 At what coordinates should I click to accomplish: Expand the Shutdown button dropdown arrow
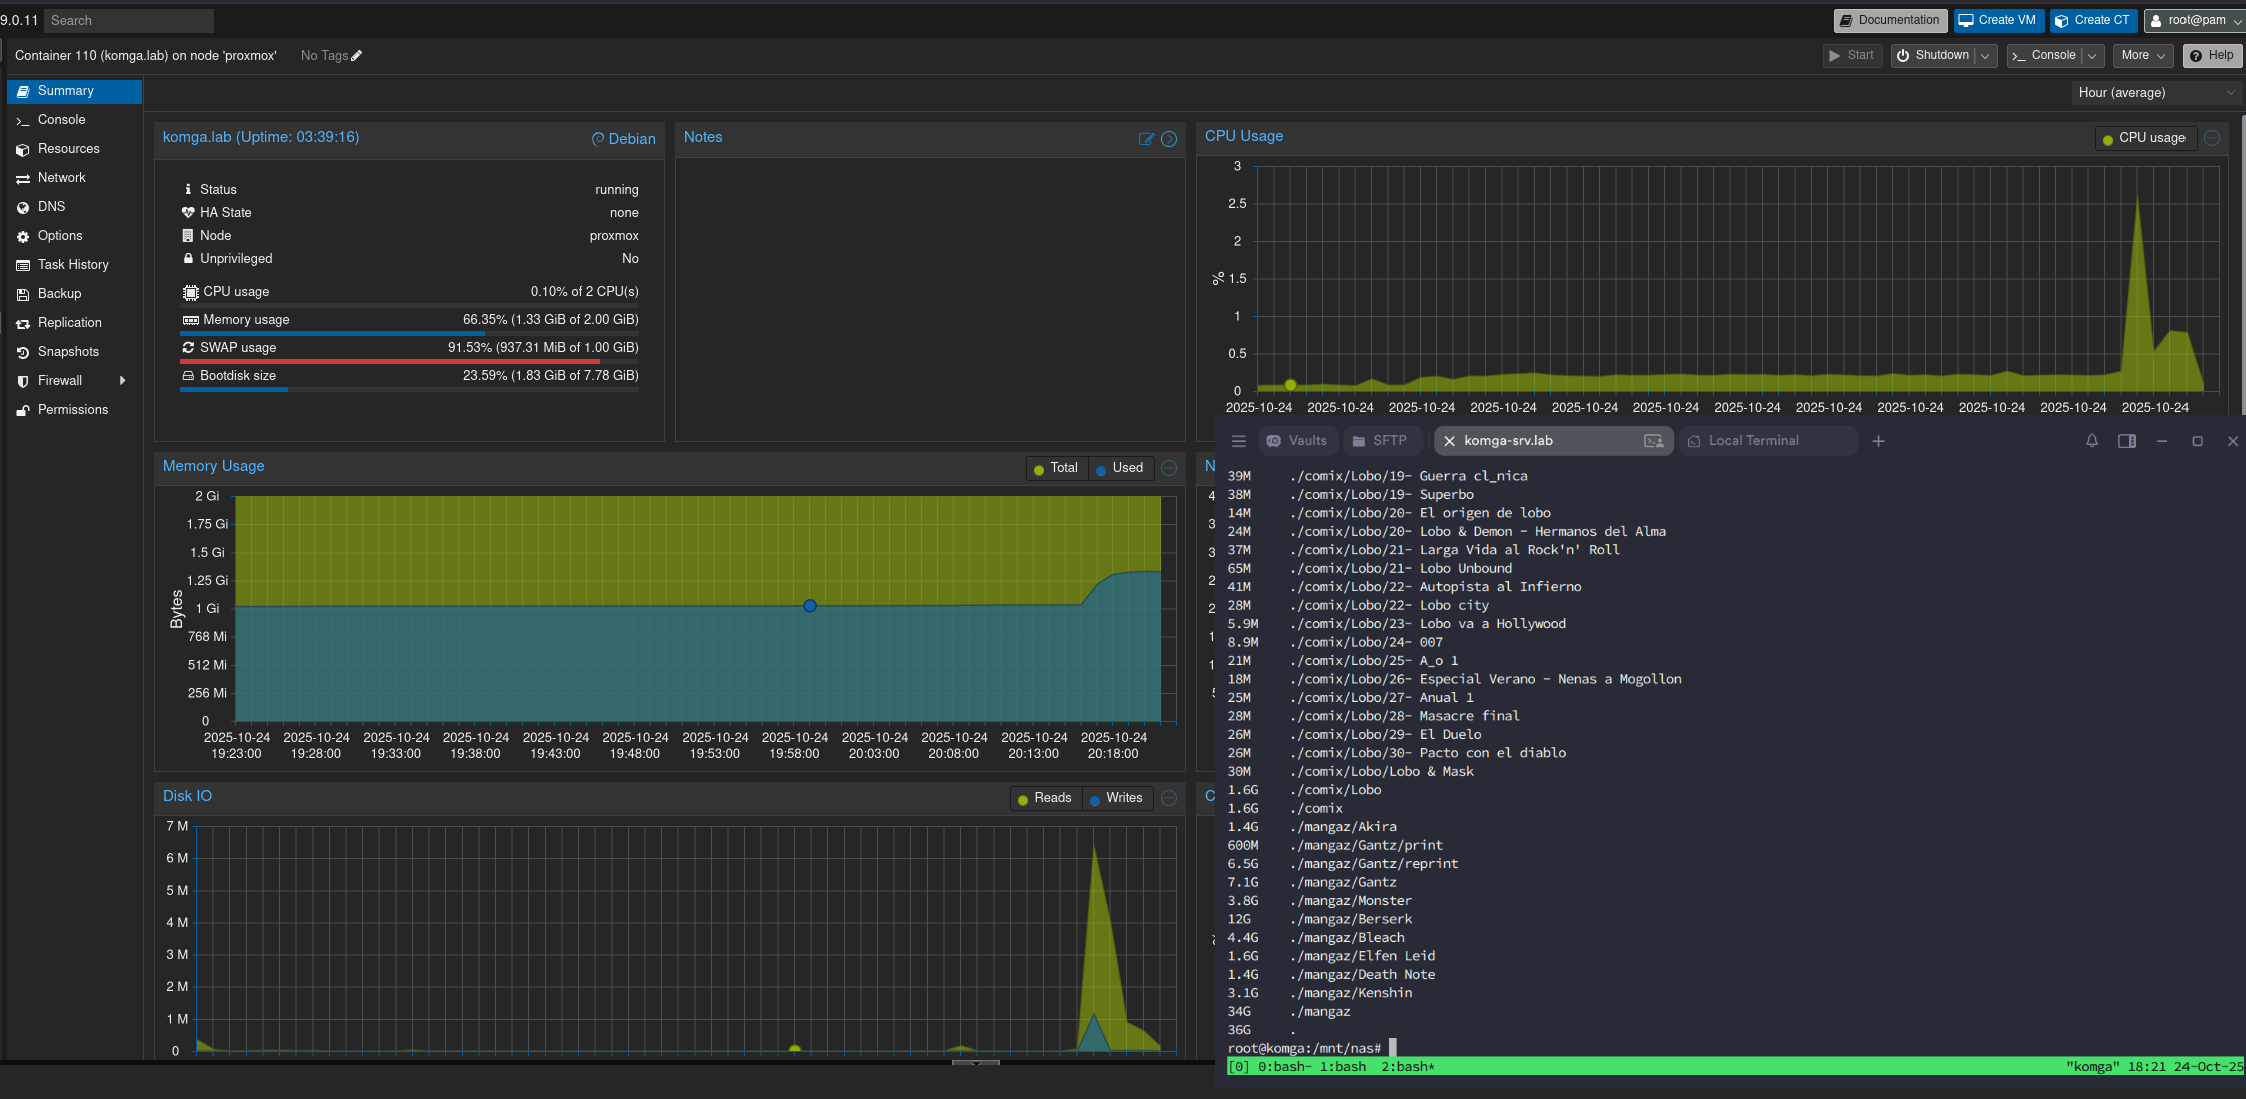[x=1985, y=56]
